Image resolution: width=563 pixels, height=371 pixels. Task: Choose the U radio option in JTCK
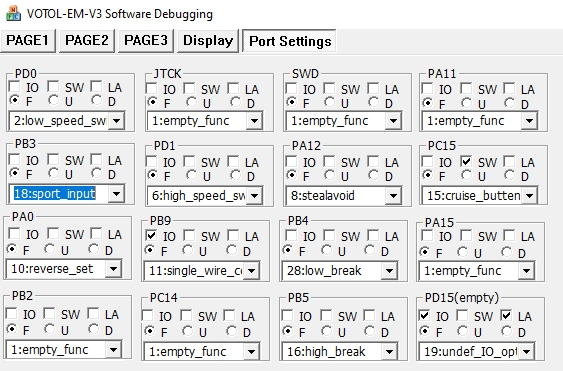[x=191, y=102]
